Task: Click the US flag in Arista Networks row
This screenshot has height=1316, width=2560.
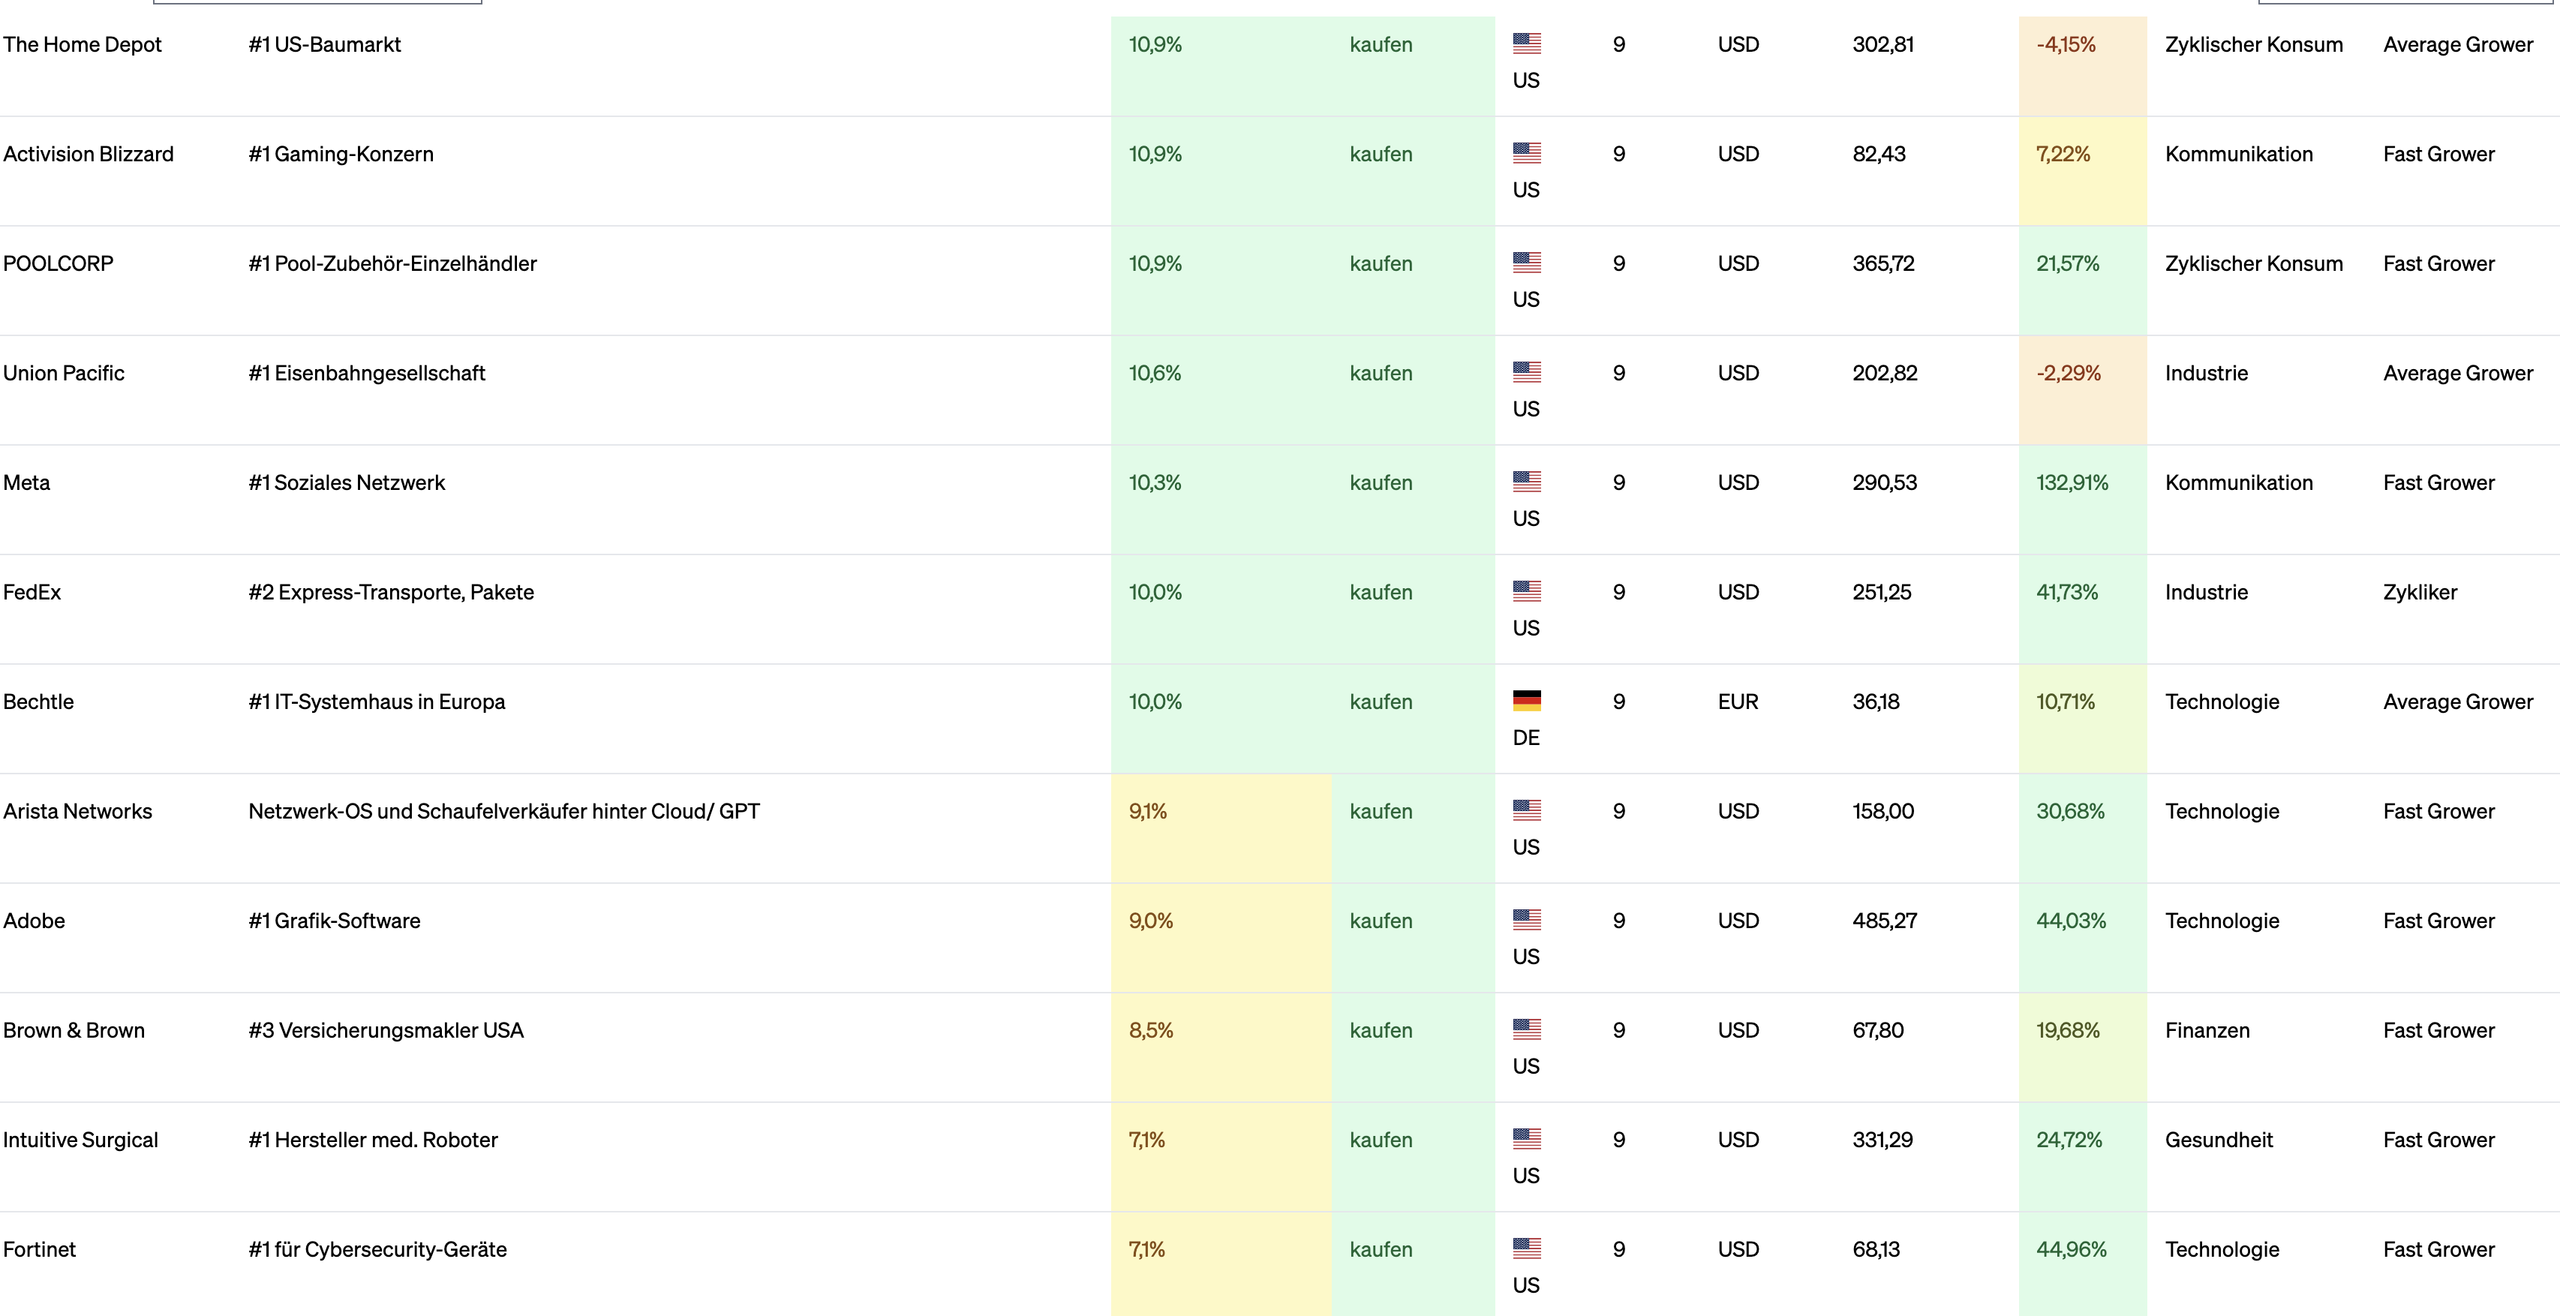Action: pyautogui.click(x=1526, y=810)
